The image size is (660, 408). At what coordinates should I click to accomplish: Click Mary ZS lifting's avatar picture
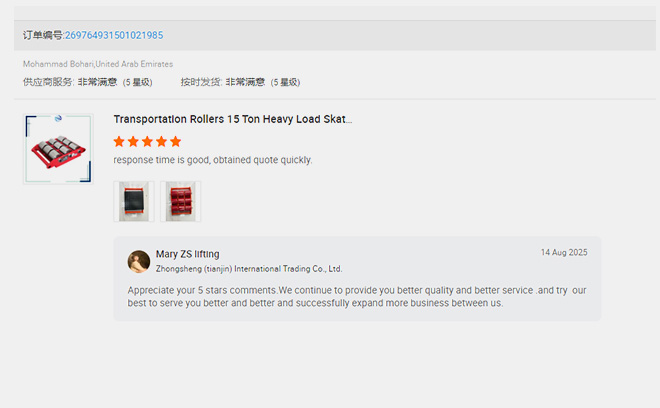[139, 261]
